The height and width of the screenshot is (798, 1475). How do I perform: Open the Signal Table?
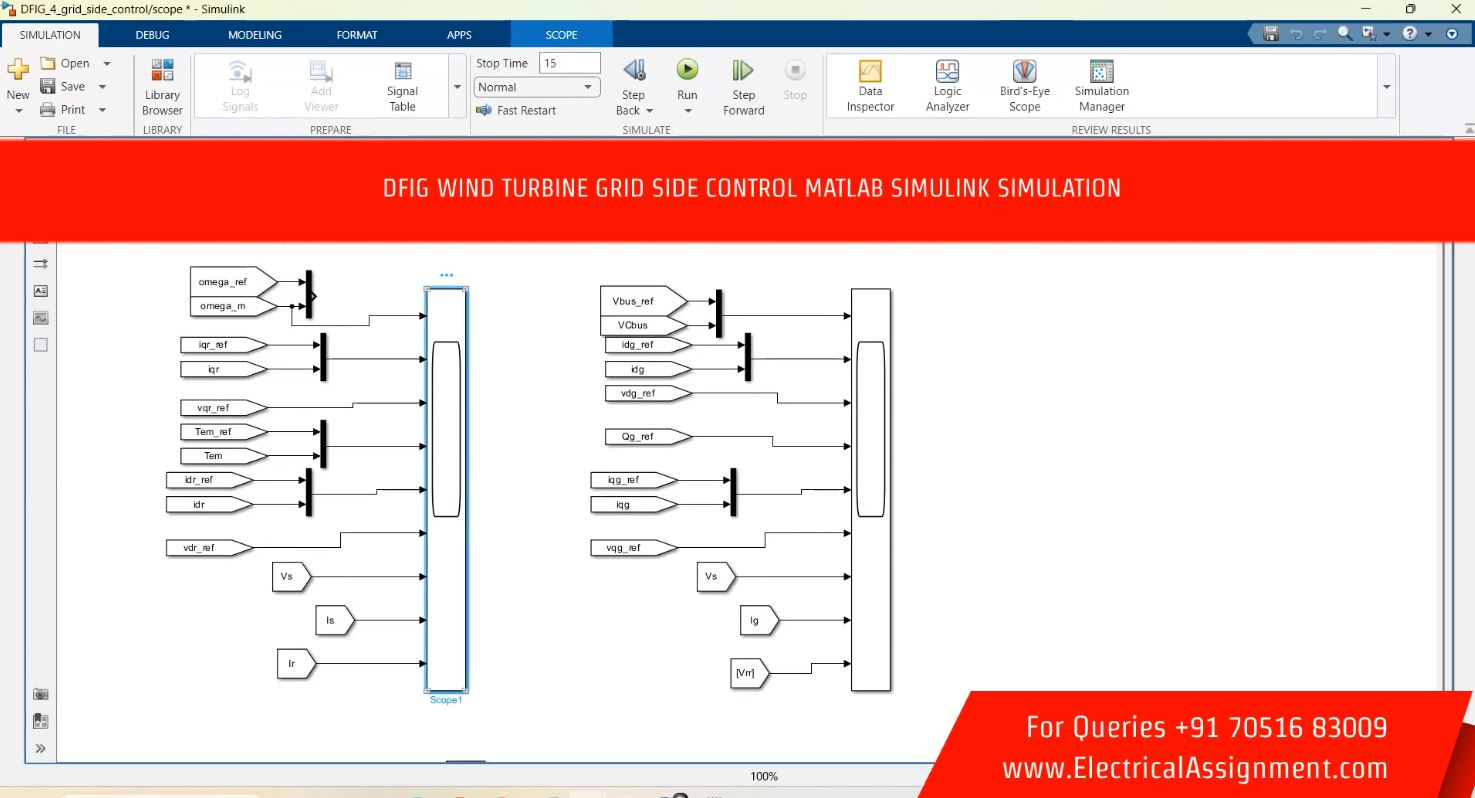point(402,86)
